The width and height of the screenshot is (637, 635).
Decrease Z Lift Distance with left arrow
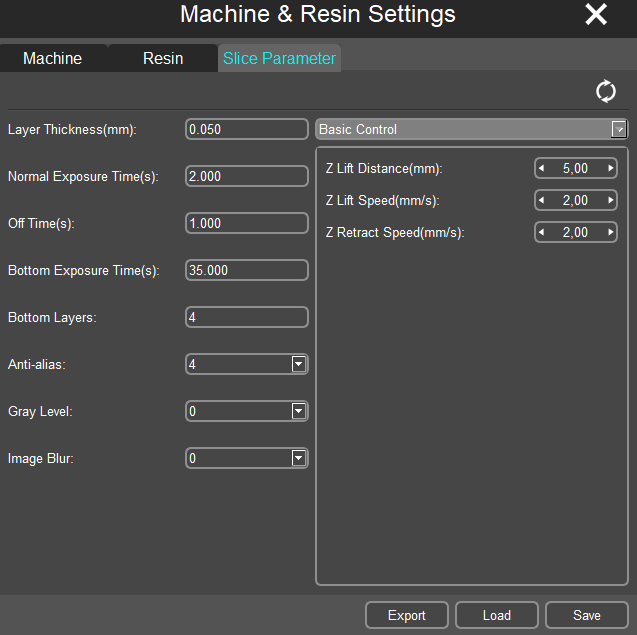pos(542,169)
